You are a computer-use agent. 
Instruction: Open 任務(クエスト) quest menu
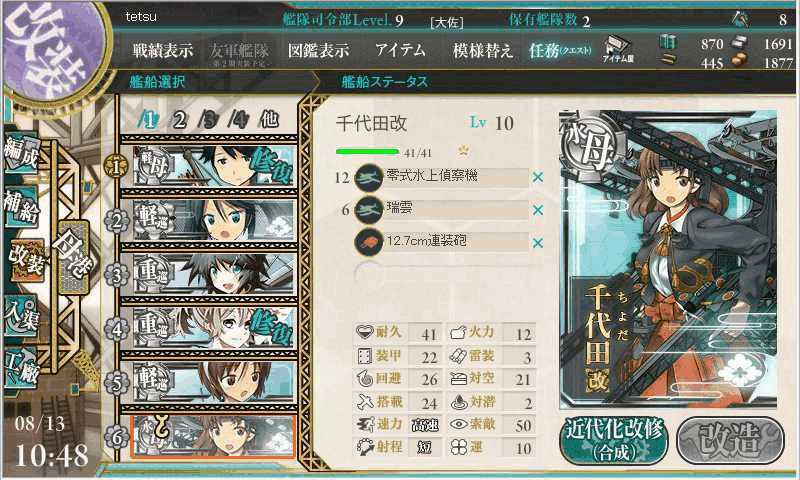click(x=560, y=50)
